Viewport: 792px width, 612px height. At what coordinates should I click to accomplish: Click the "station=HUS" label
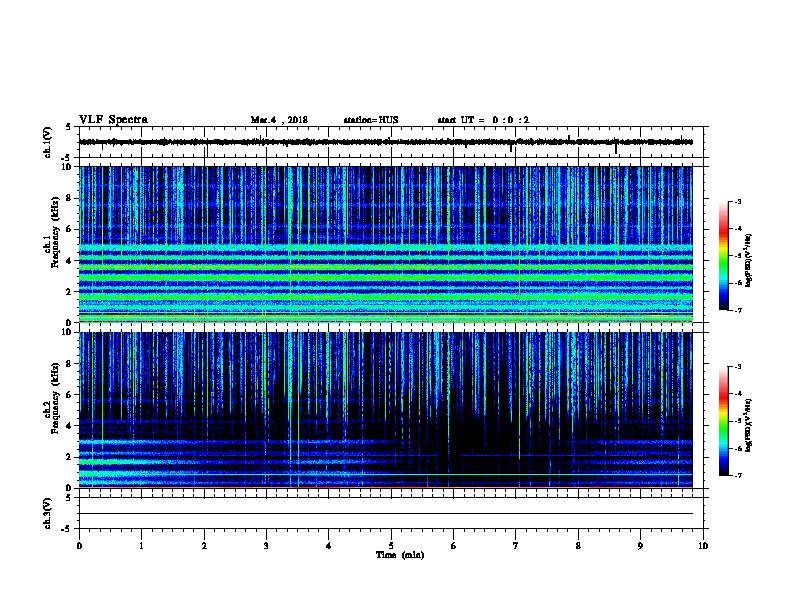click(x=371, y=120)
